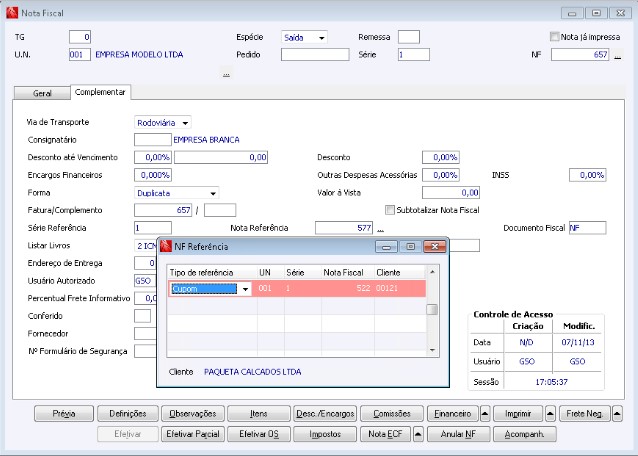The height and width of the screenshot is (456, 638).
Task: Open the arrow menu next to Financeiro
Action: pyautogui.click(x=485, y=413)
